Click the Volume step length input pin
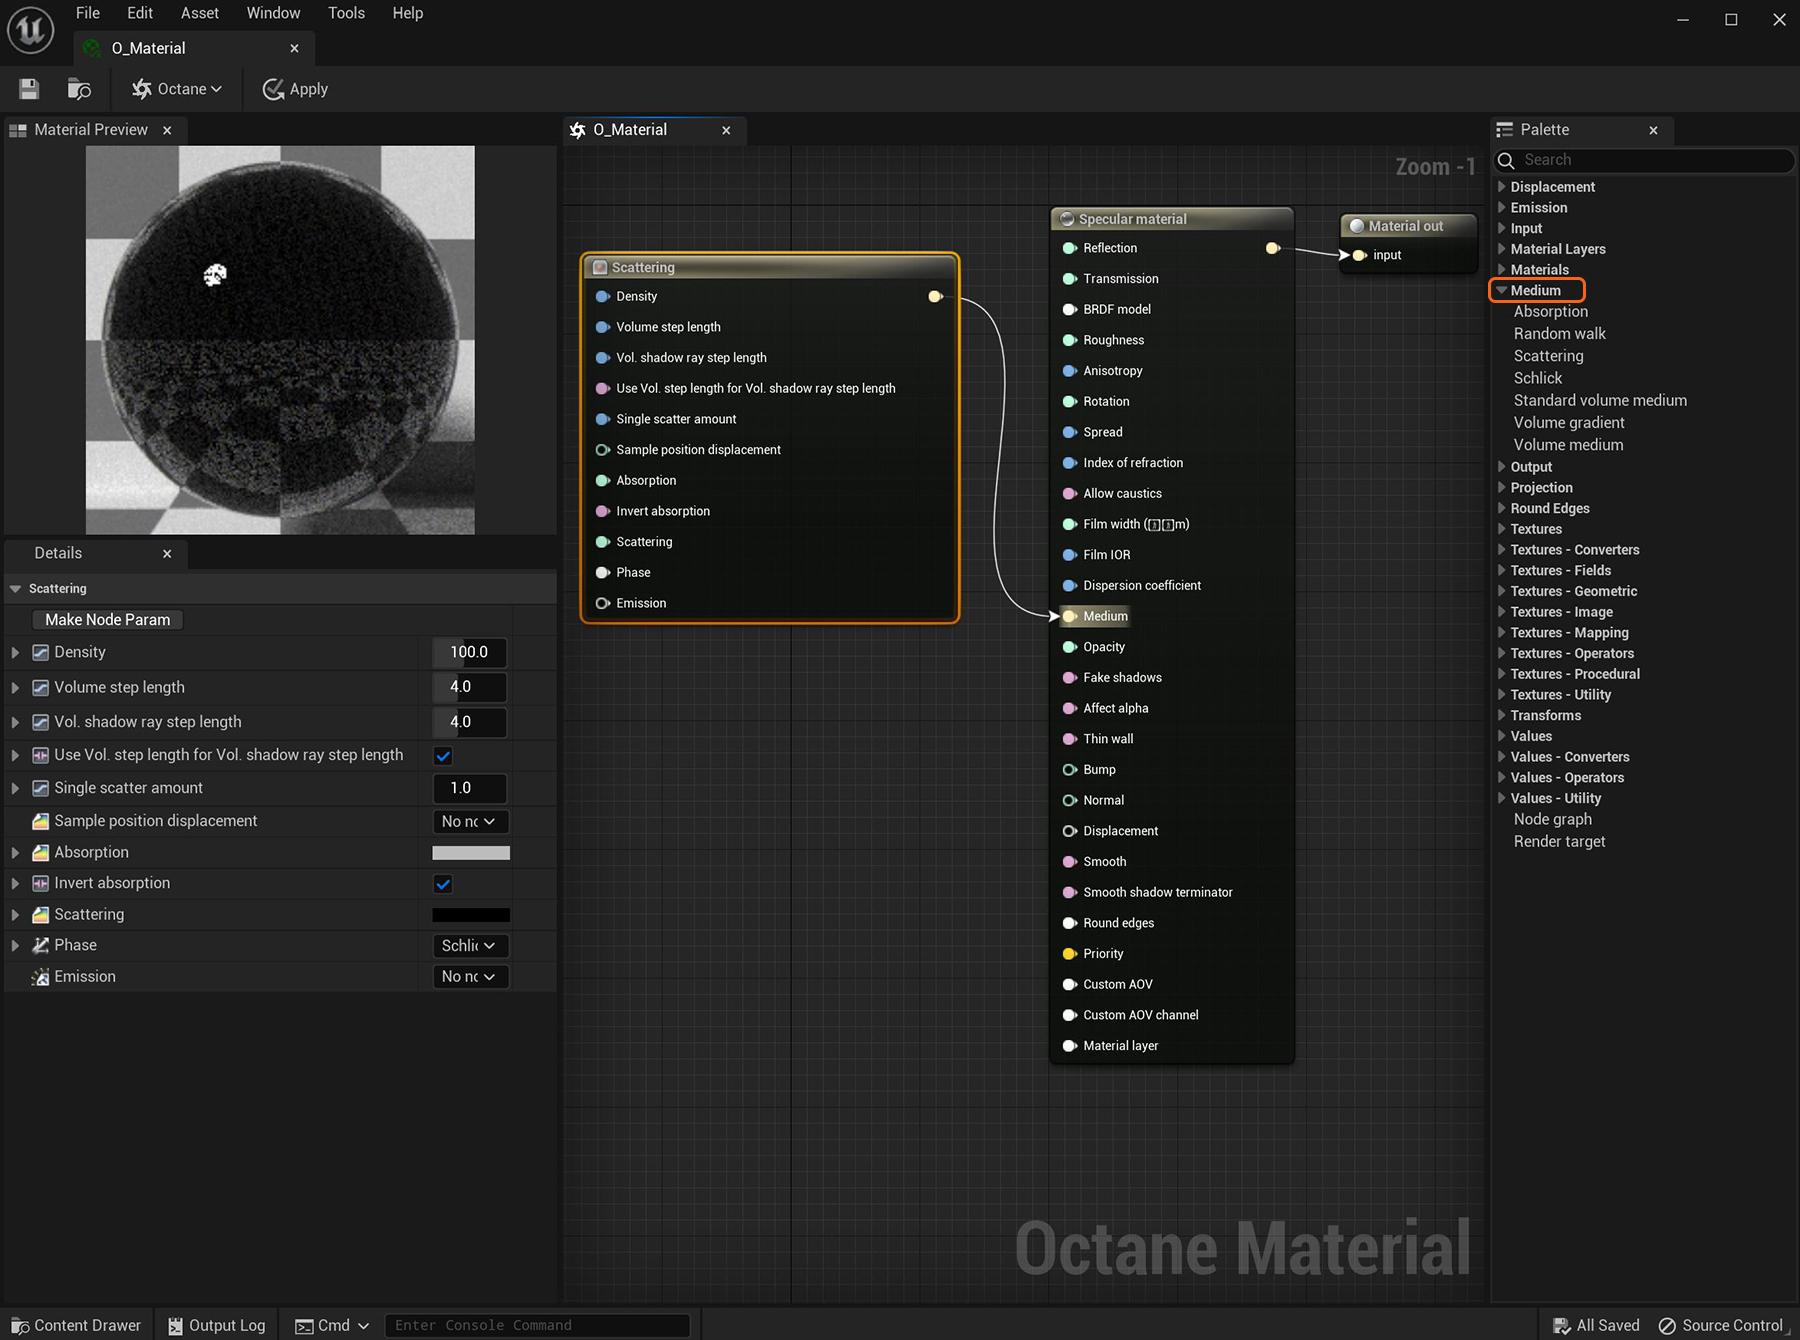This screenshot has width=1800, height=1340. pos(603,327)
